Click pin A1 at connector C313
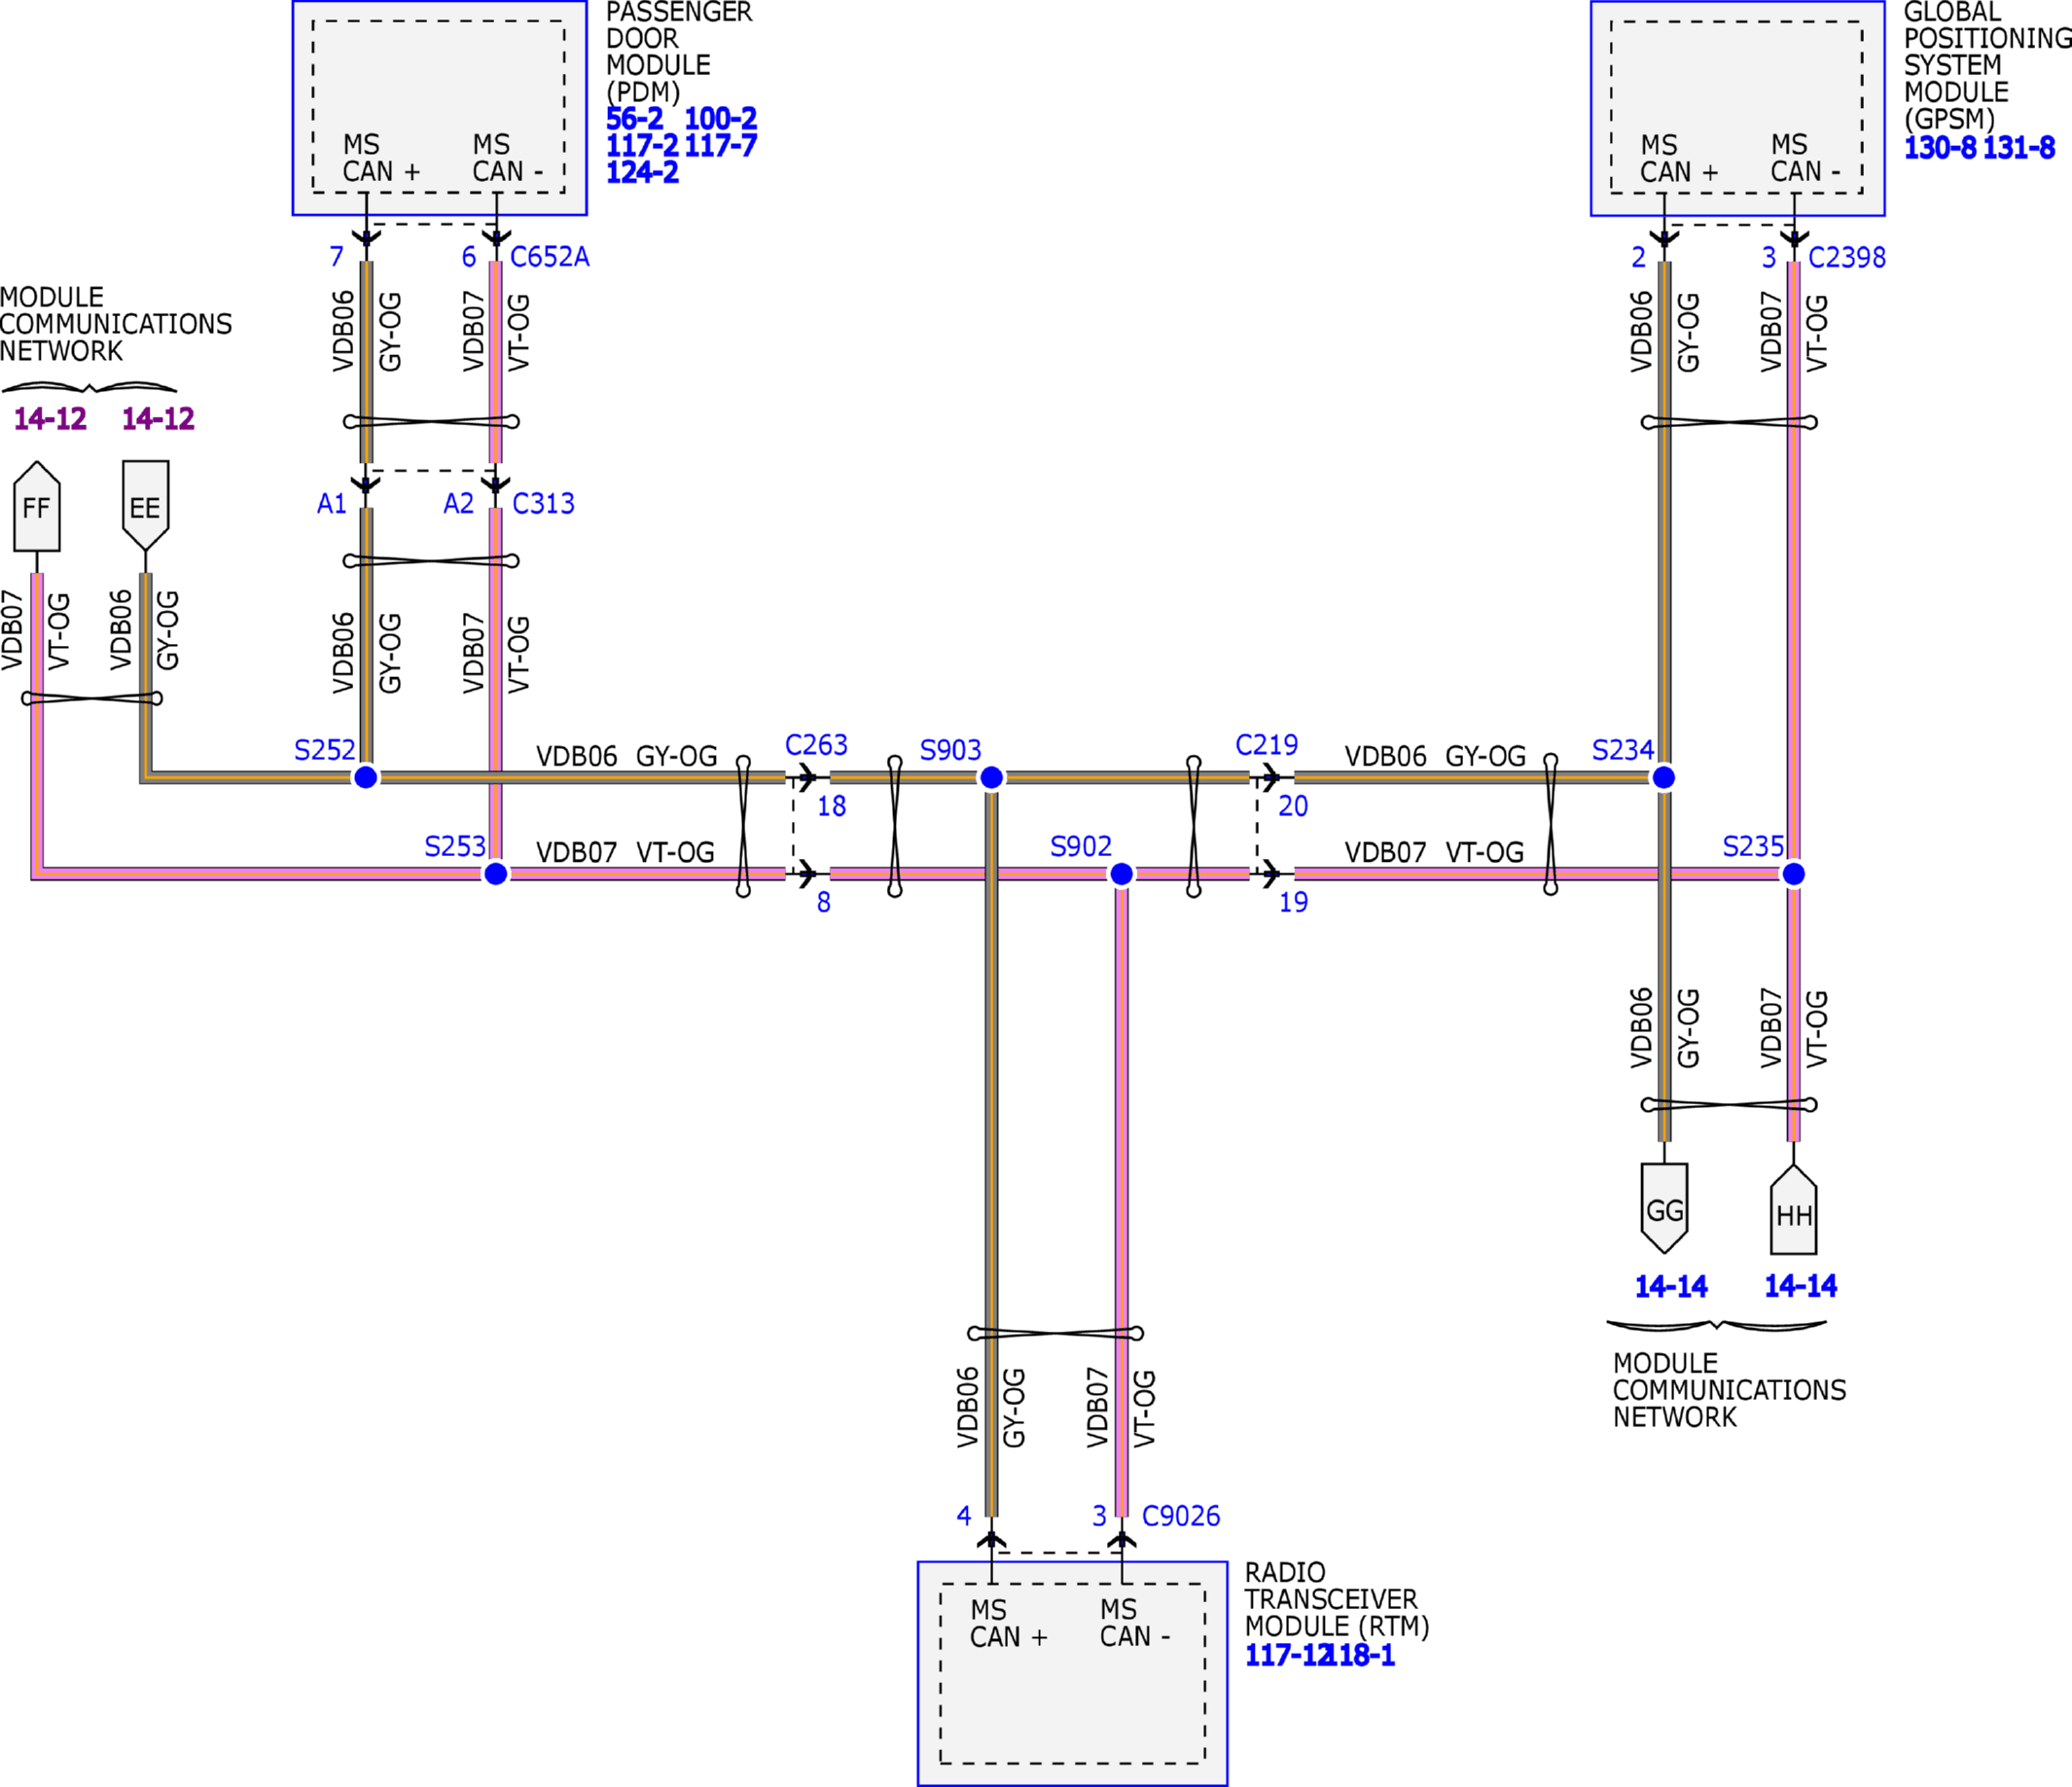 pos(331,504)
